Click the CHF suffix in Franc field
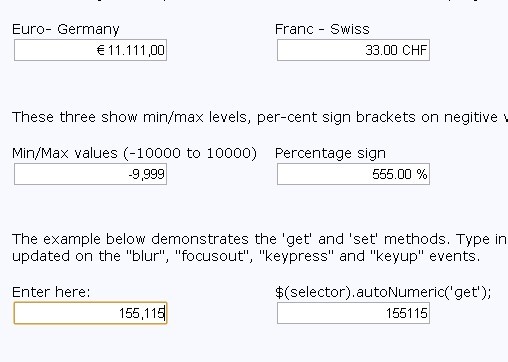The height and width of the screenshot is (362, 508). [x=414, y=50]
